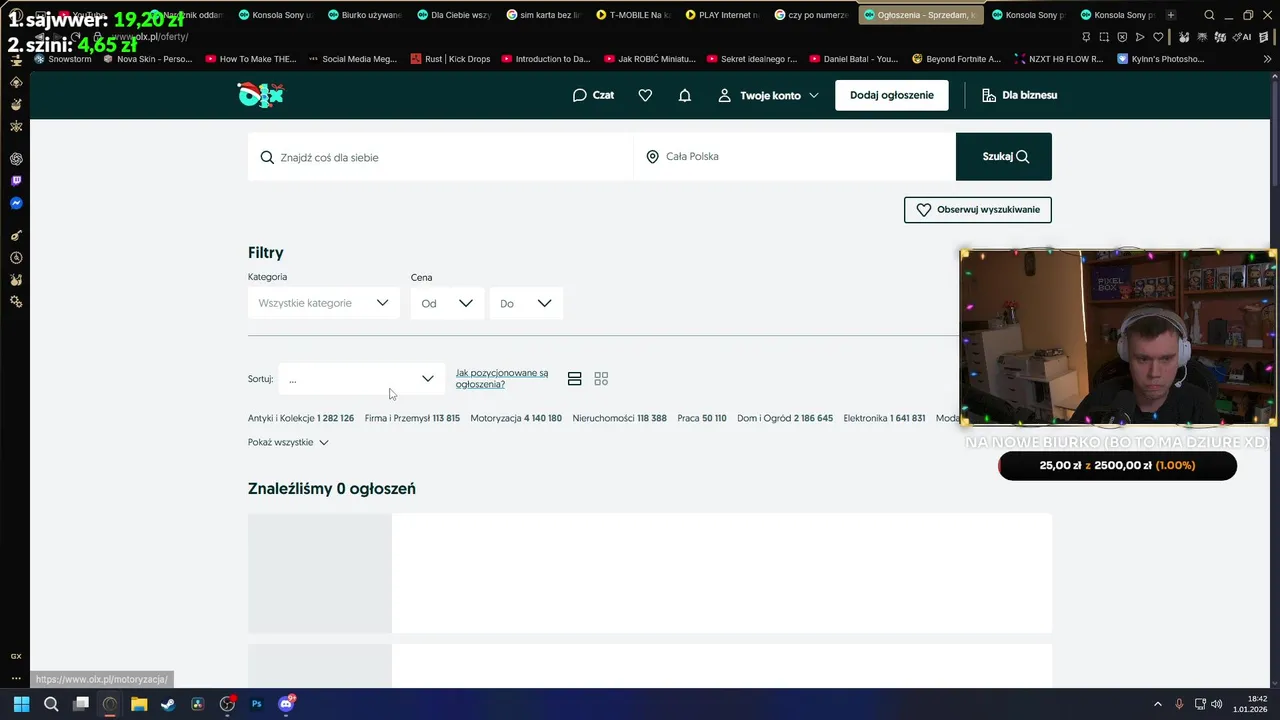Open Elektronika category link

click(x=884, y=418)
